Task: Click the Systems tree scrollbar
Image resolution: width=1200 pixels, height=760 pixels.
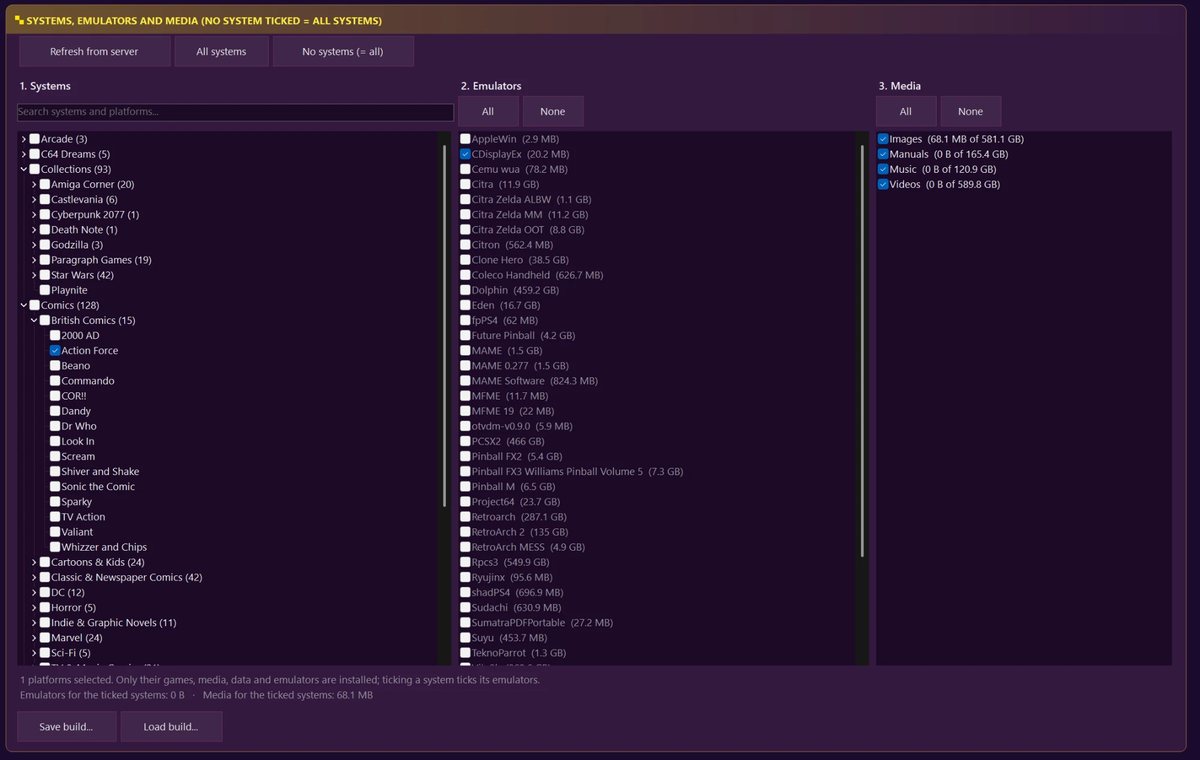Action: pos(445,325)
